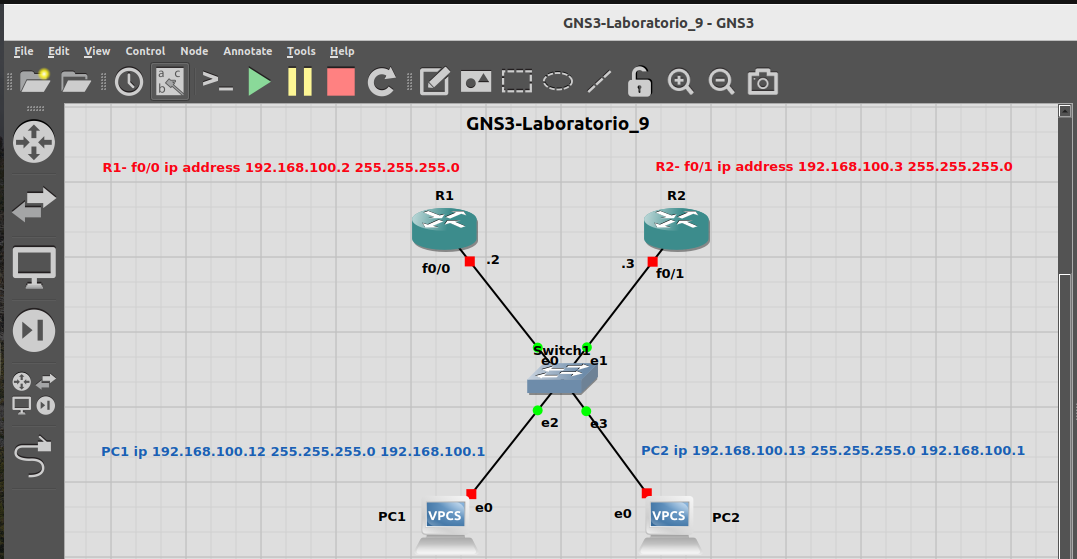Image resolution: width=1077 pixels, height=559 pixels.
Task: Select the Draw a rectangle tool
Action: coord(517,82)
